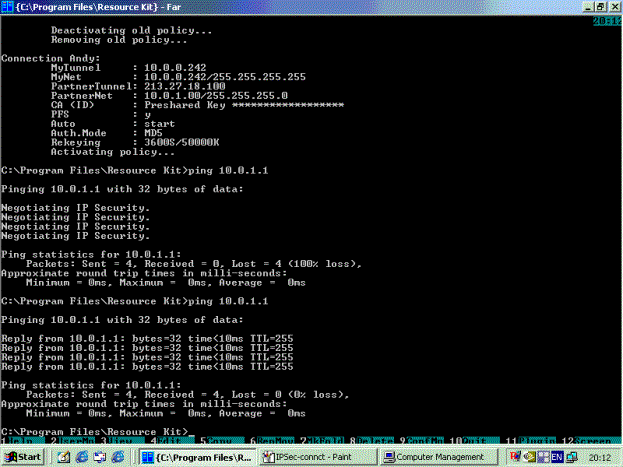
Task: Click the '0% loss' statistics line
Action: point(188,395)
